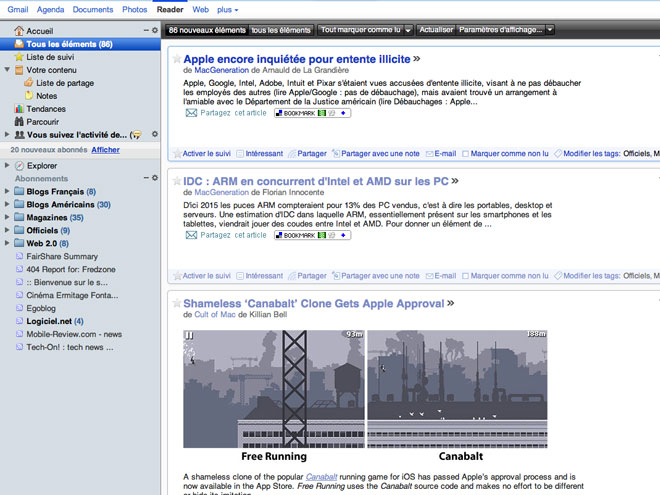Click envelope icon under IDC ARM article
The width and height of the screenshot is (660, 495).
(191, 235)
